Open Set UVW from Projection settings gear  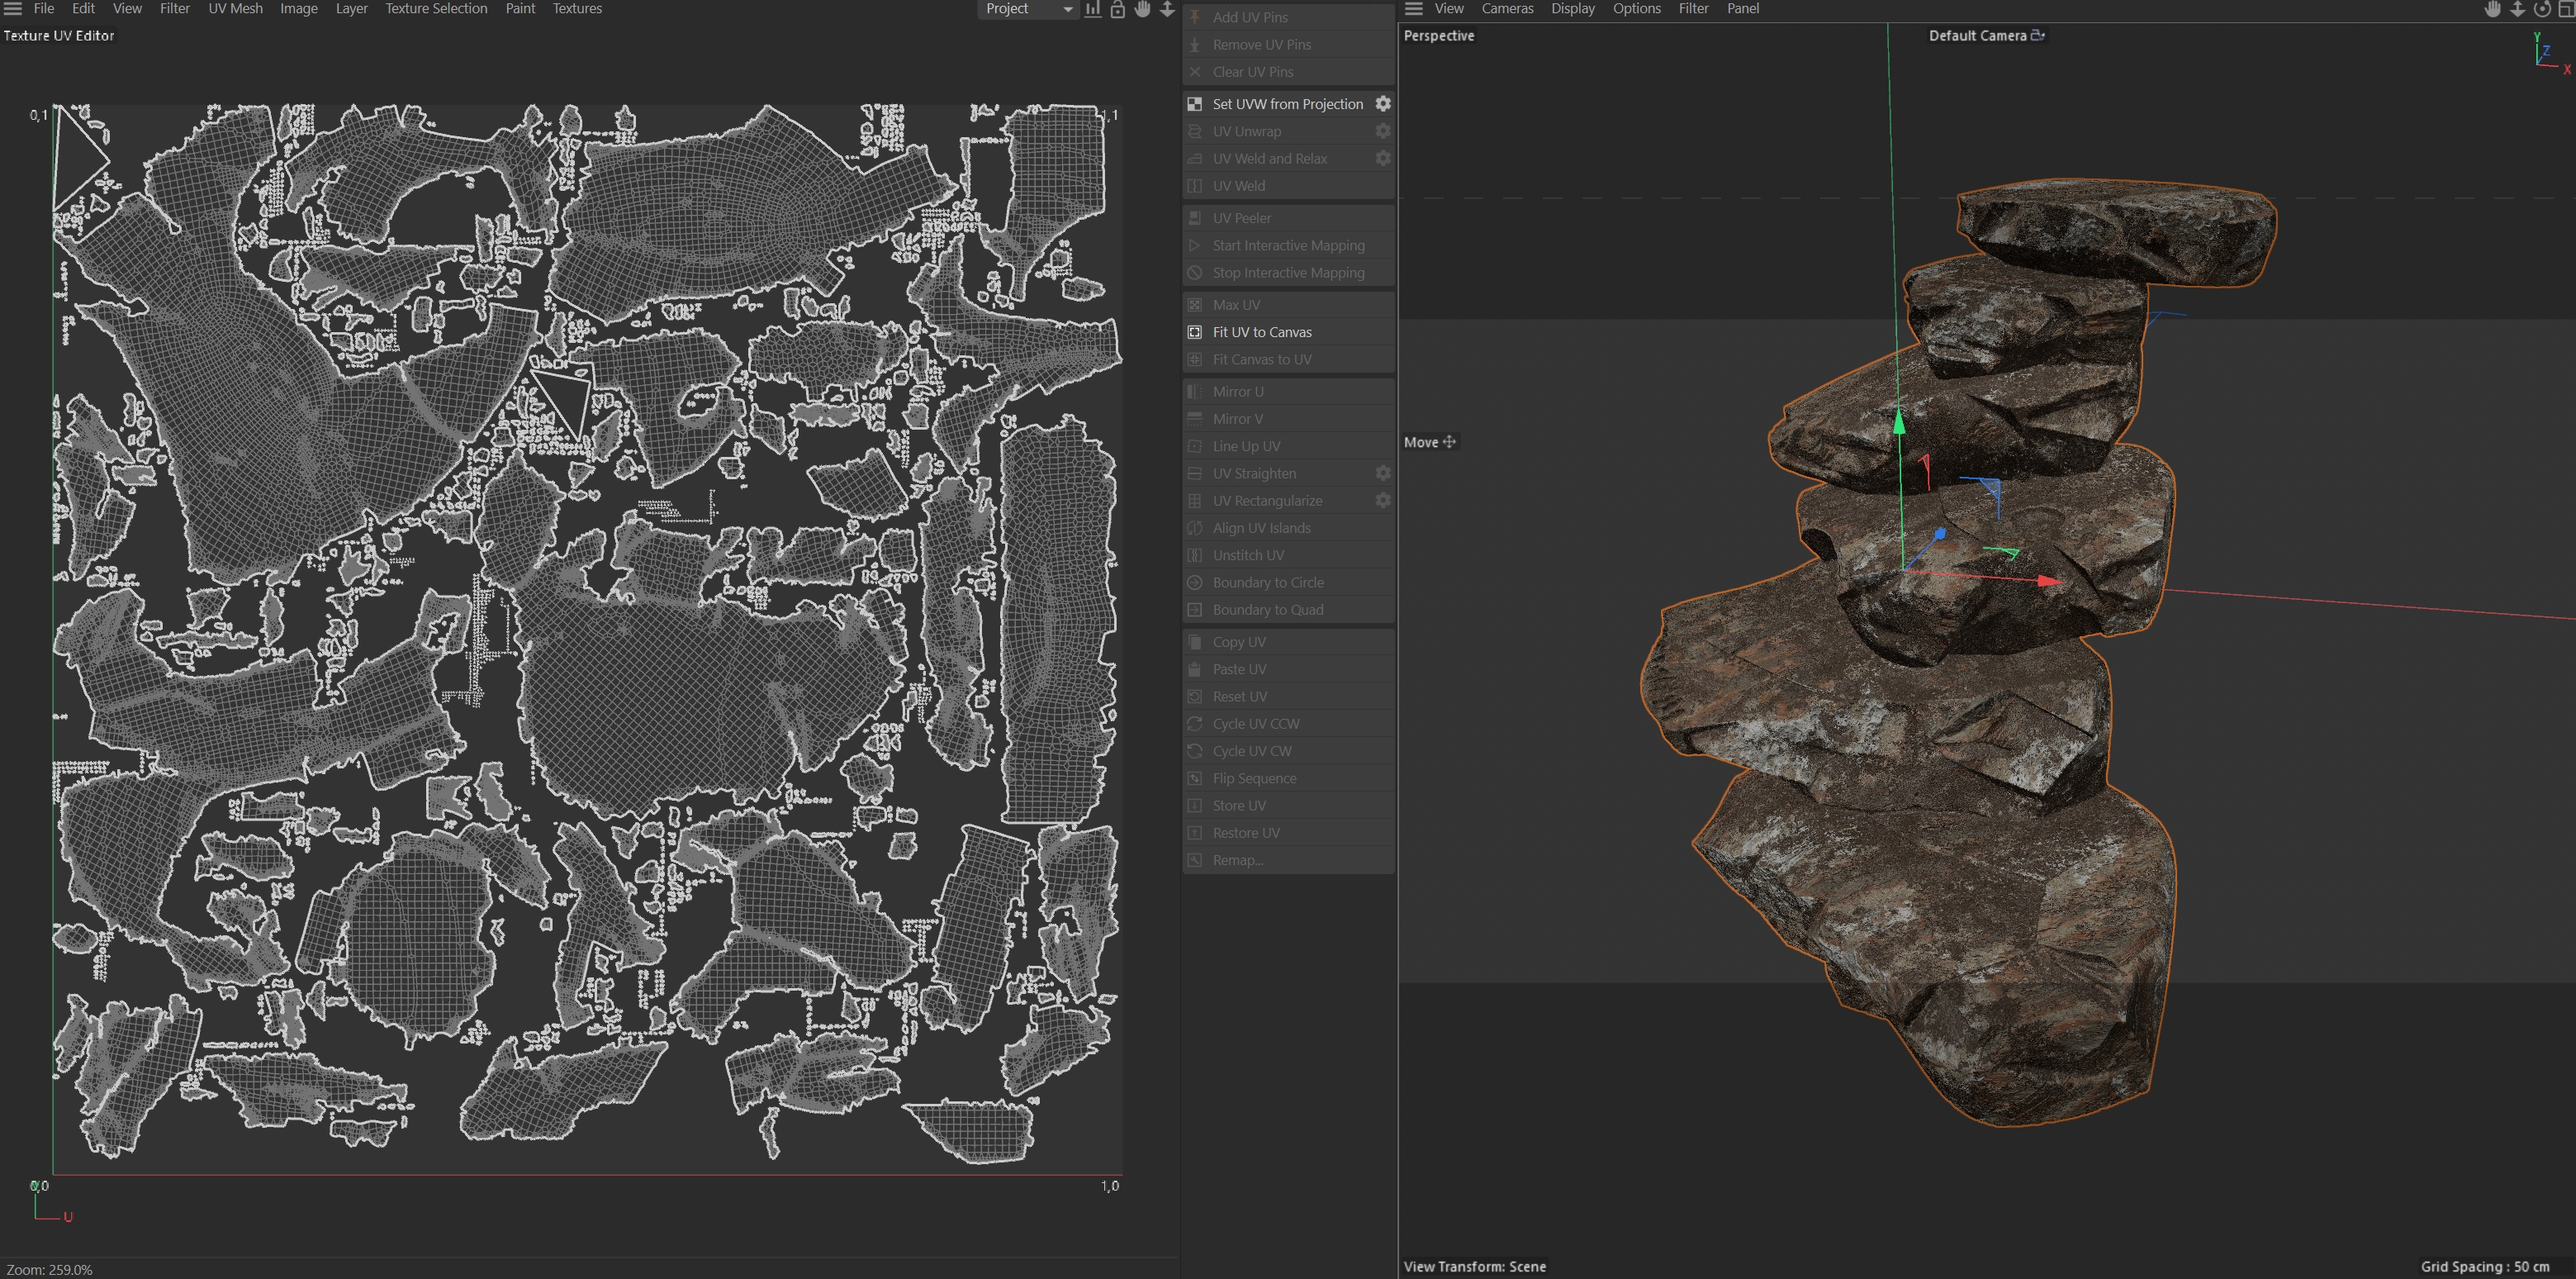[x=1383, y=104]
